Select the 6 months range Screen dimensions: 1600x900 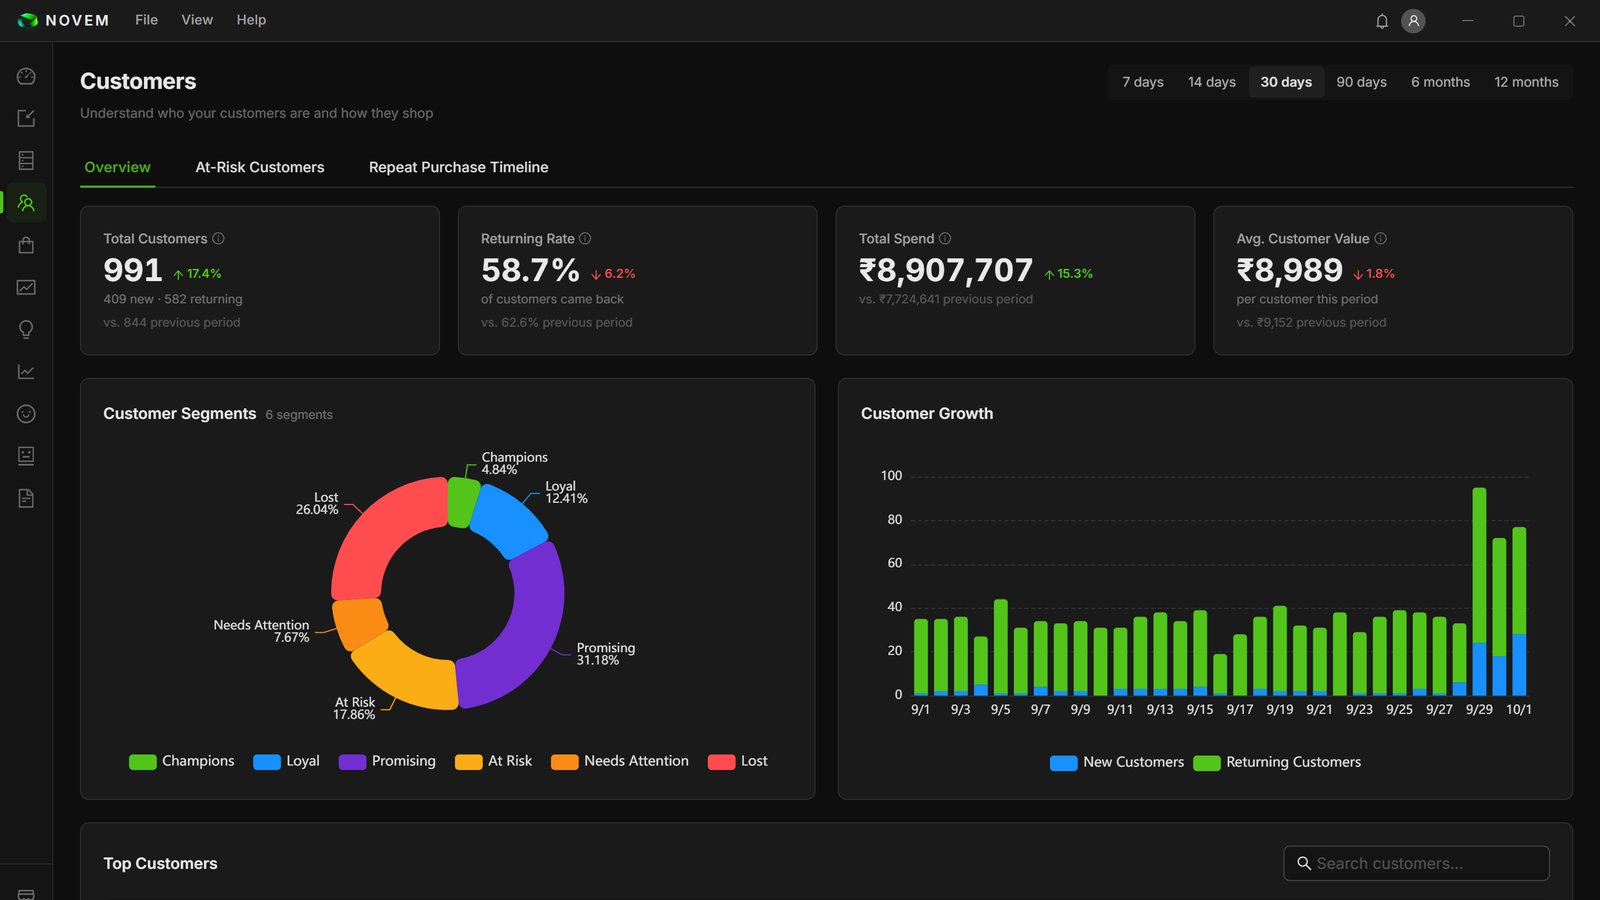tap(1440, 82)
